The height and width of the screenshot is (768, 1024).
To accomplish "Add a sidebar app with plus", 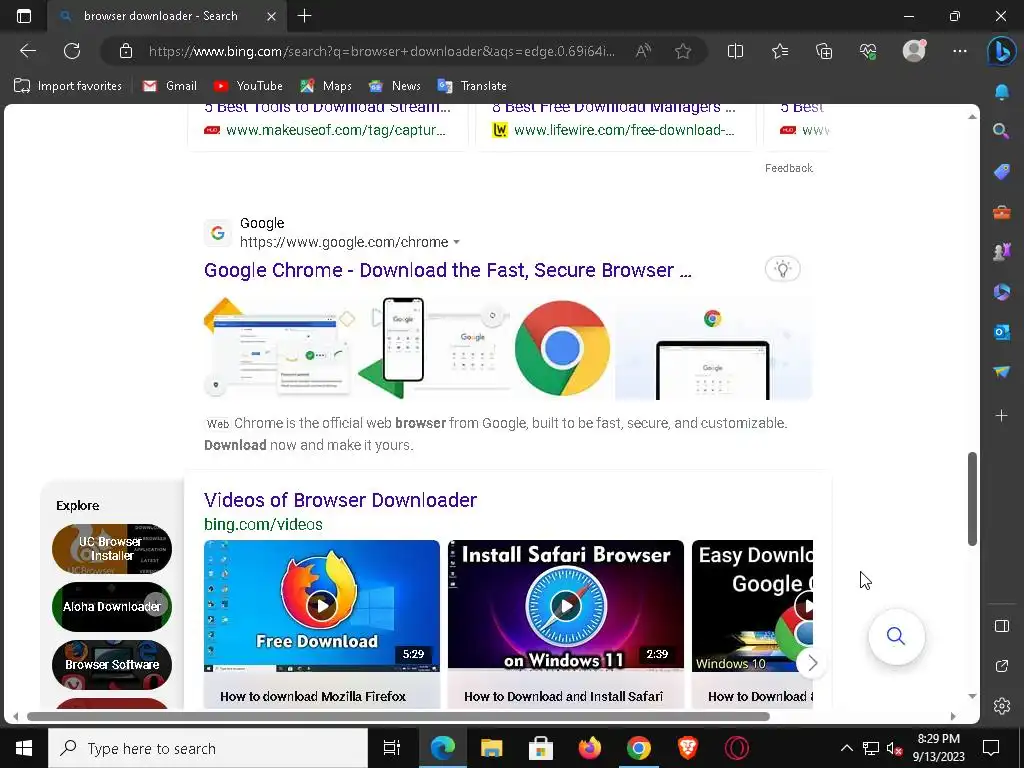I will (1001, 415).
